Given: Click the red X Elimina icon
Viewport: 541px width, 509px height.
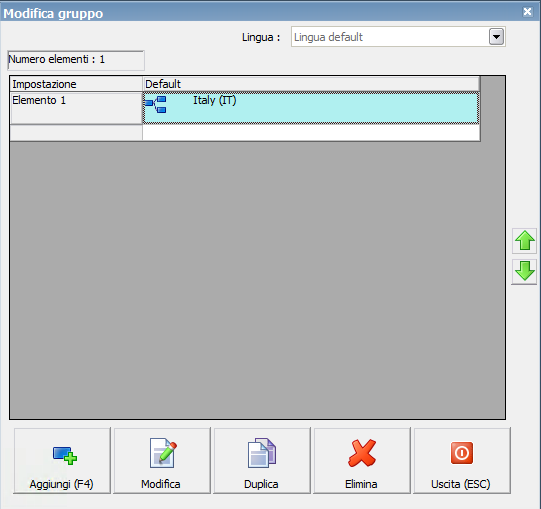Looking at the screenshot, I should click(362, 453).
